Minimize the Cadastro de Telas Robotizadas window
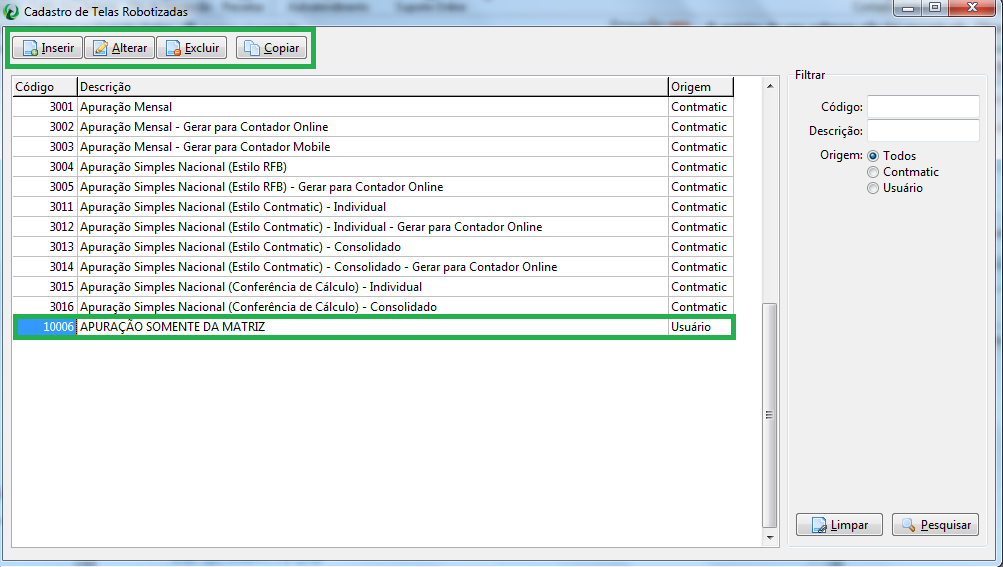Screen dimensions: 1003x567 tap(907, 8)
